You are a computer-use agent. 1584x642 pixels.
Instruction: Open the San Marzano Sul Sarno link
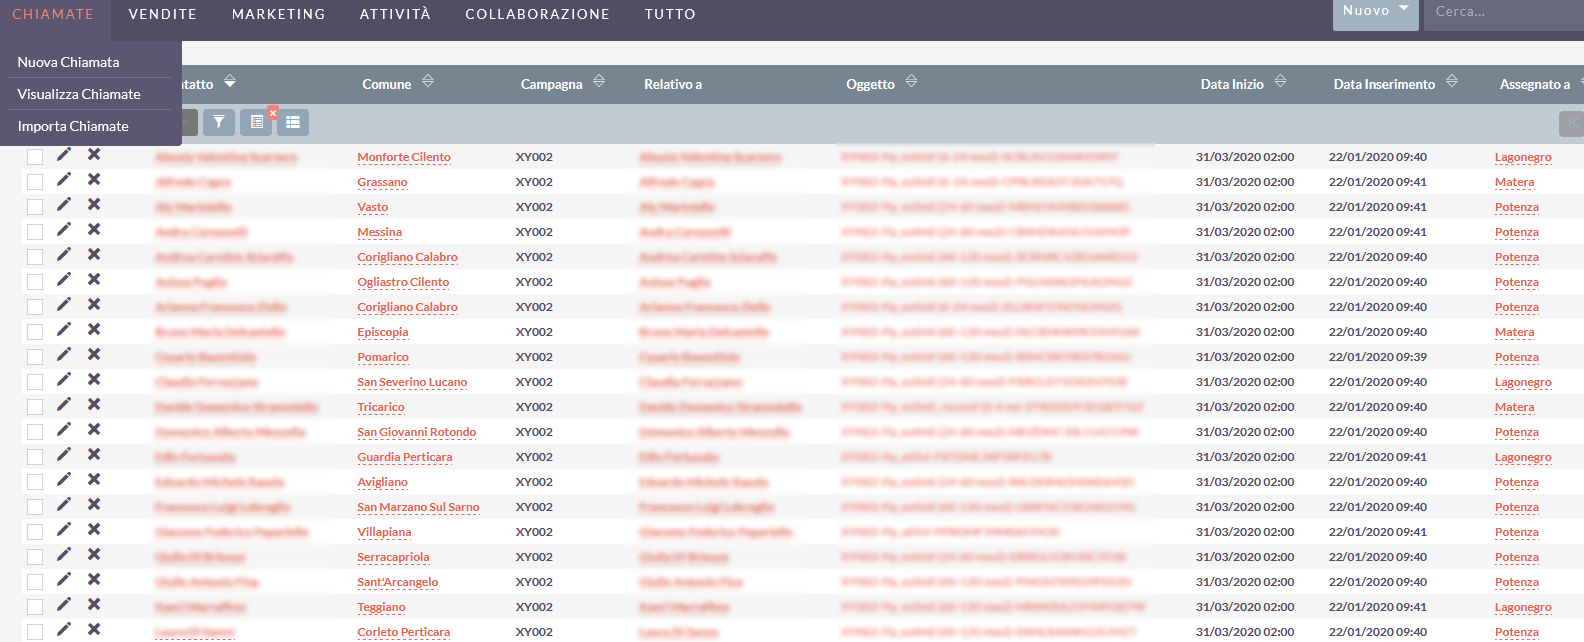418,507
